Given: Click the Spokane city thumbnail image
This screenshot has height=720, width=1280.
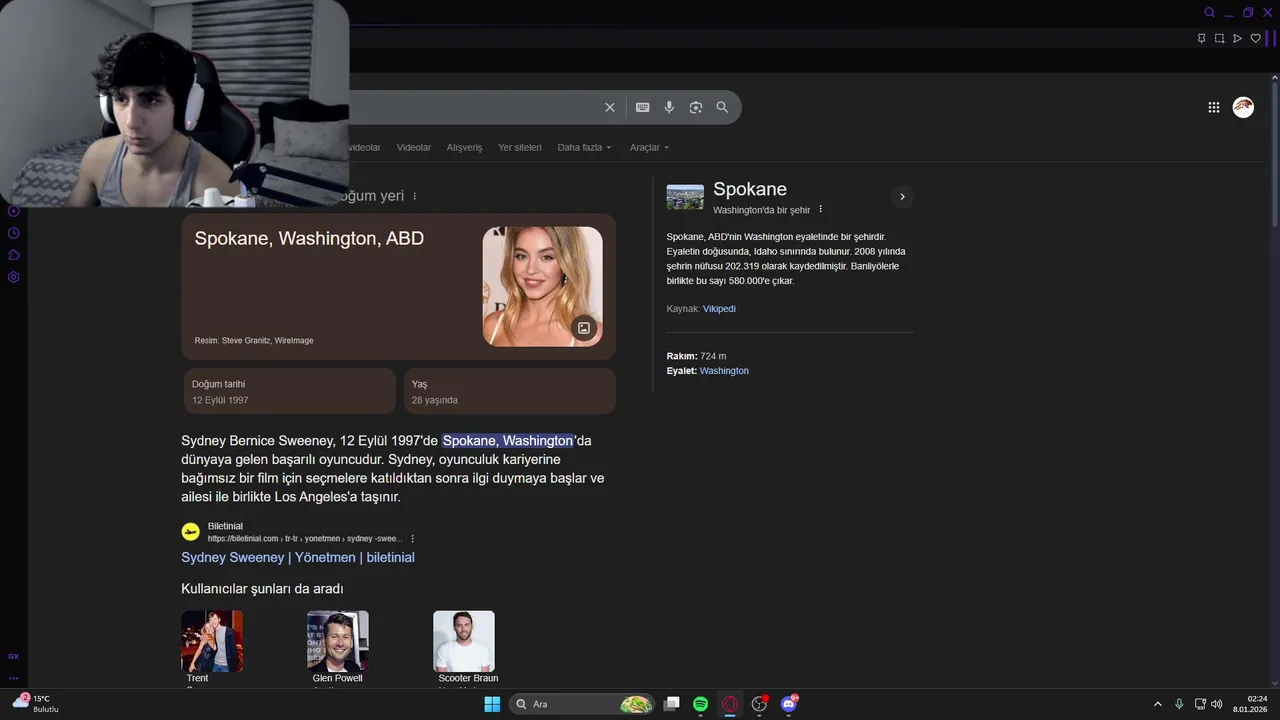Looking at the screenshot, I should click(685, 197).
